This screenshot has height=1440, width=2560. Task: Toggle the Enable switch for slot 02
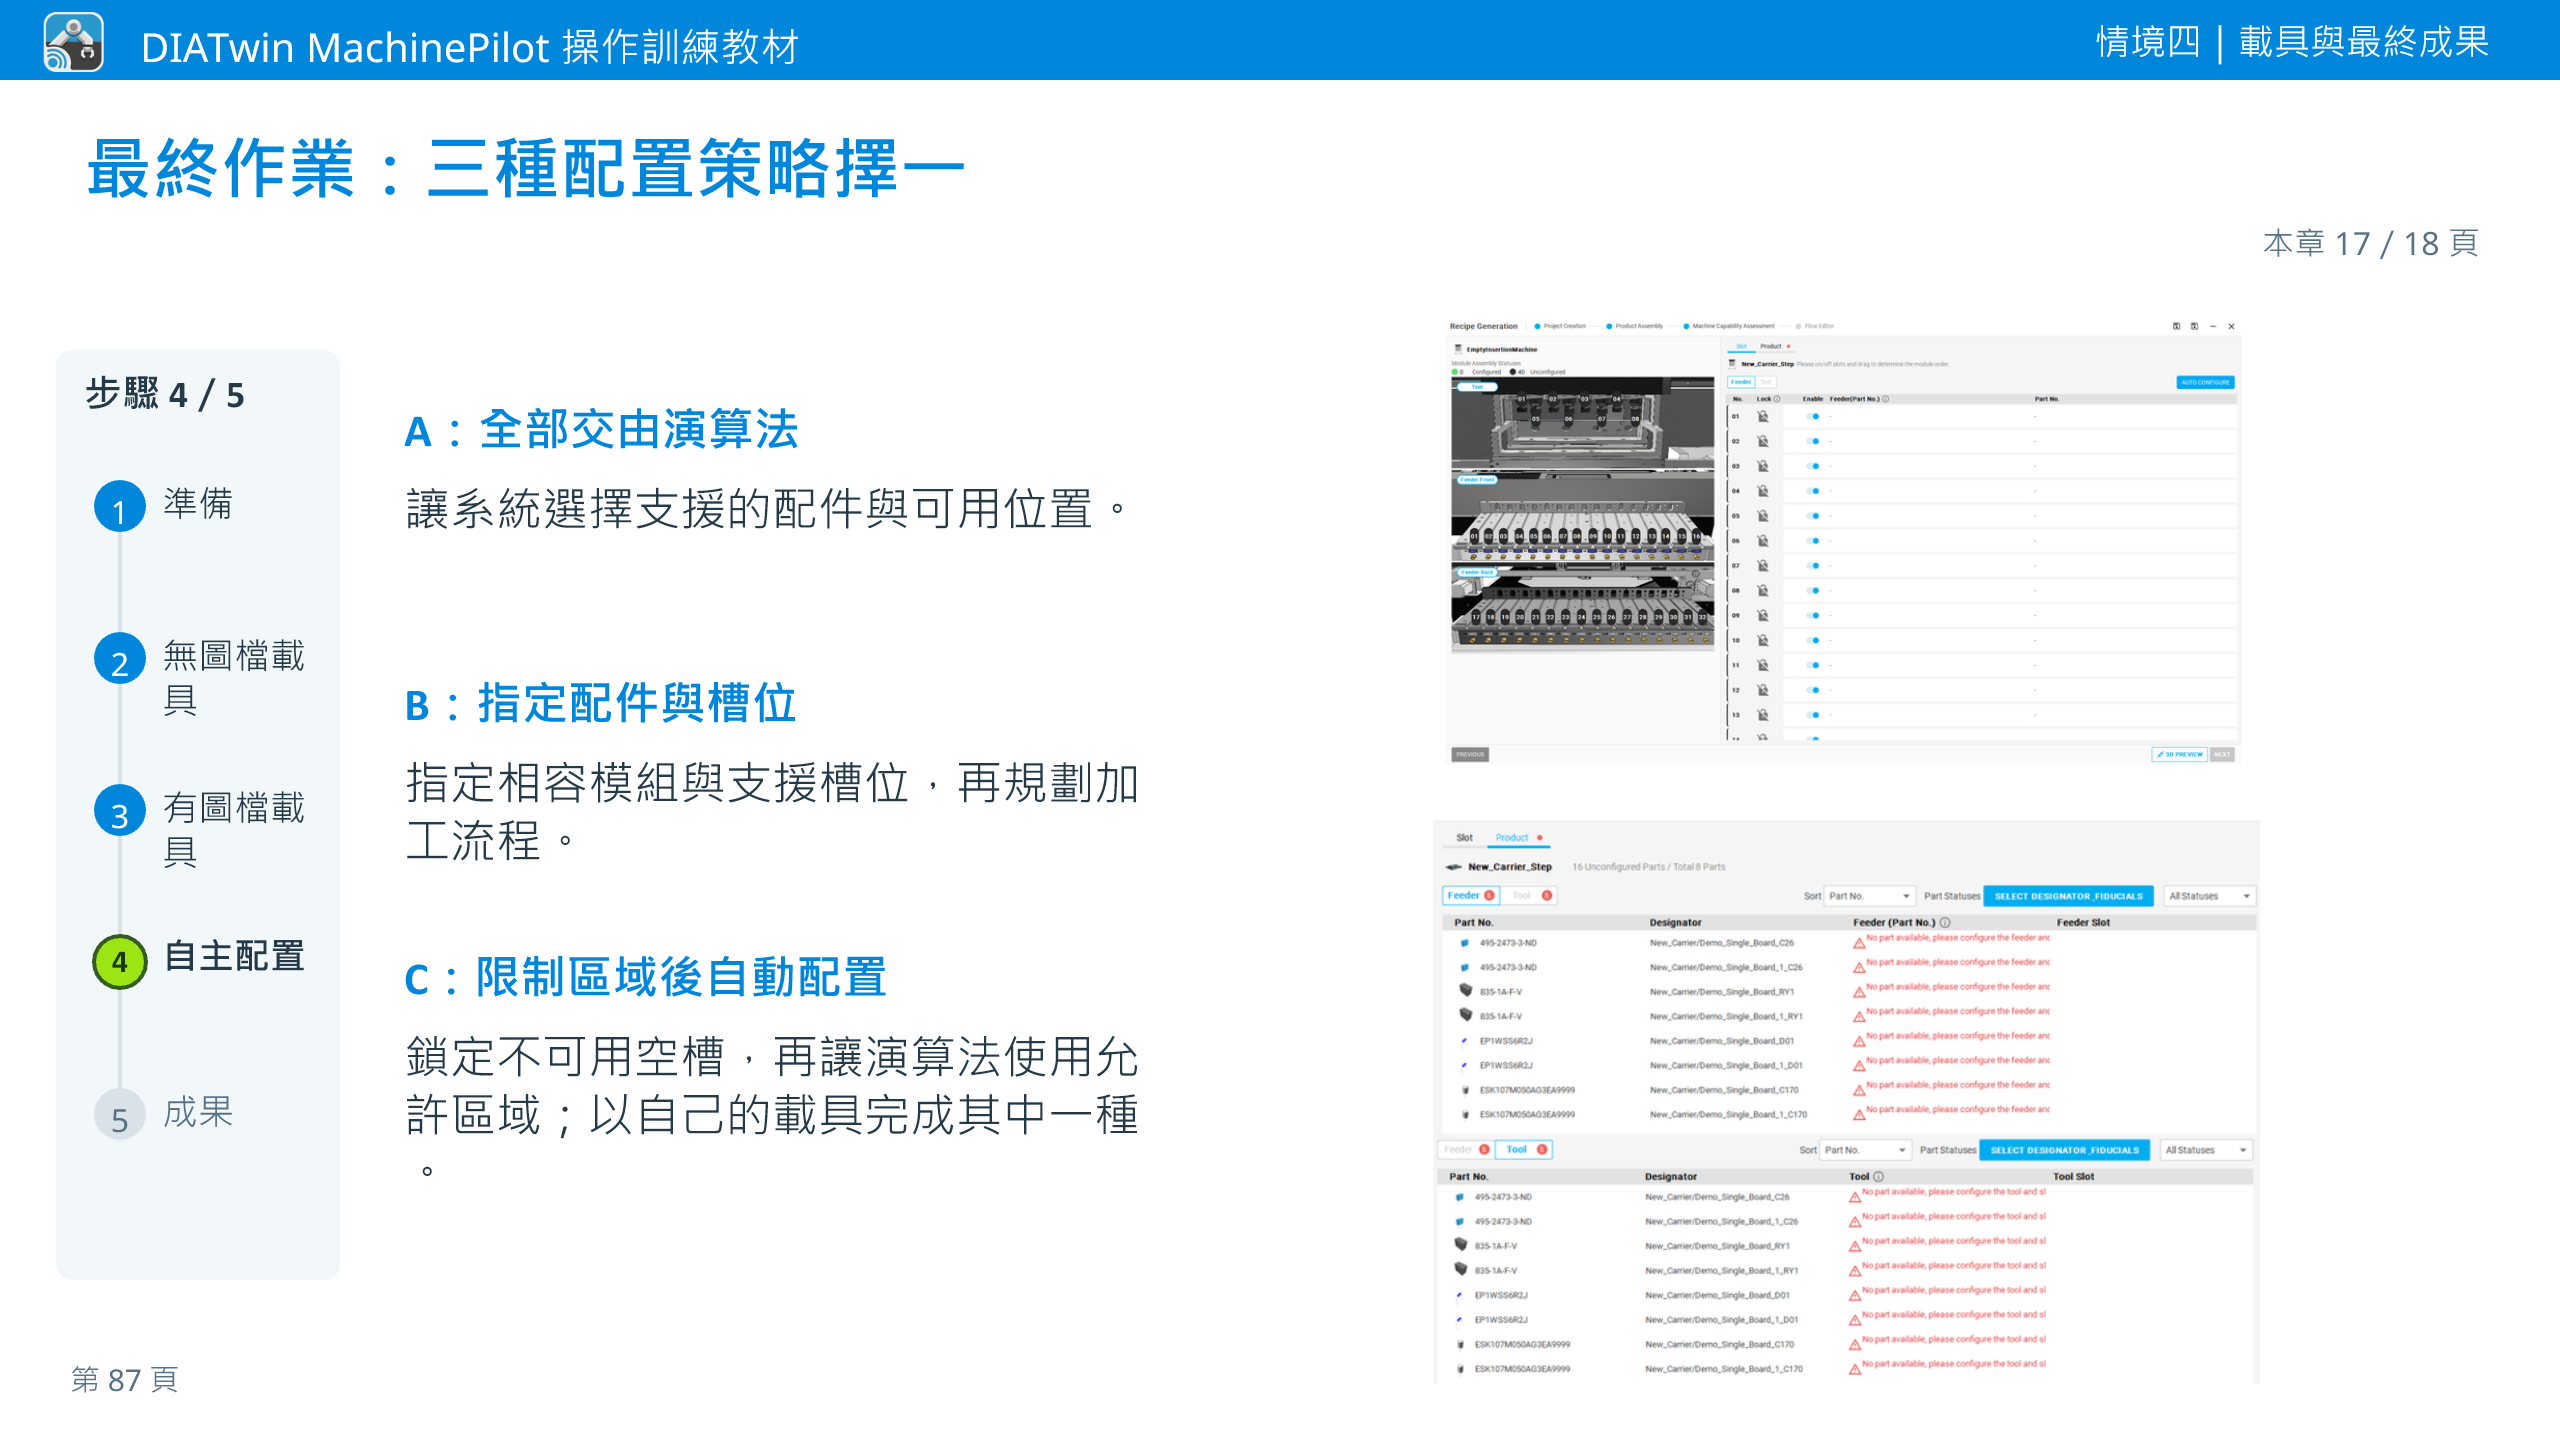(1813, 441)
